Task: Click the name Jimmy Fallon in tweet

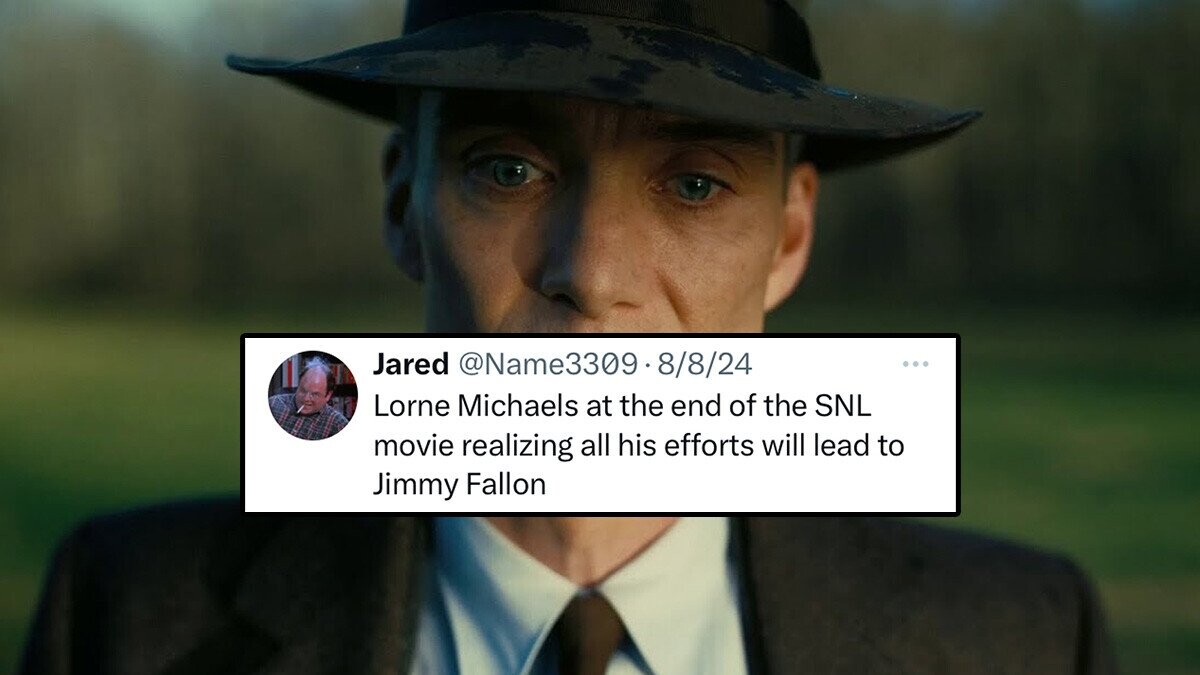Action: pos(460,486)
